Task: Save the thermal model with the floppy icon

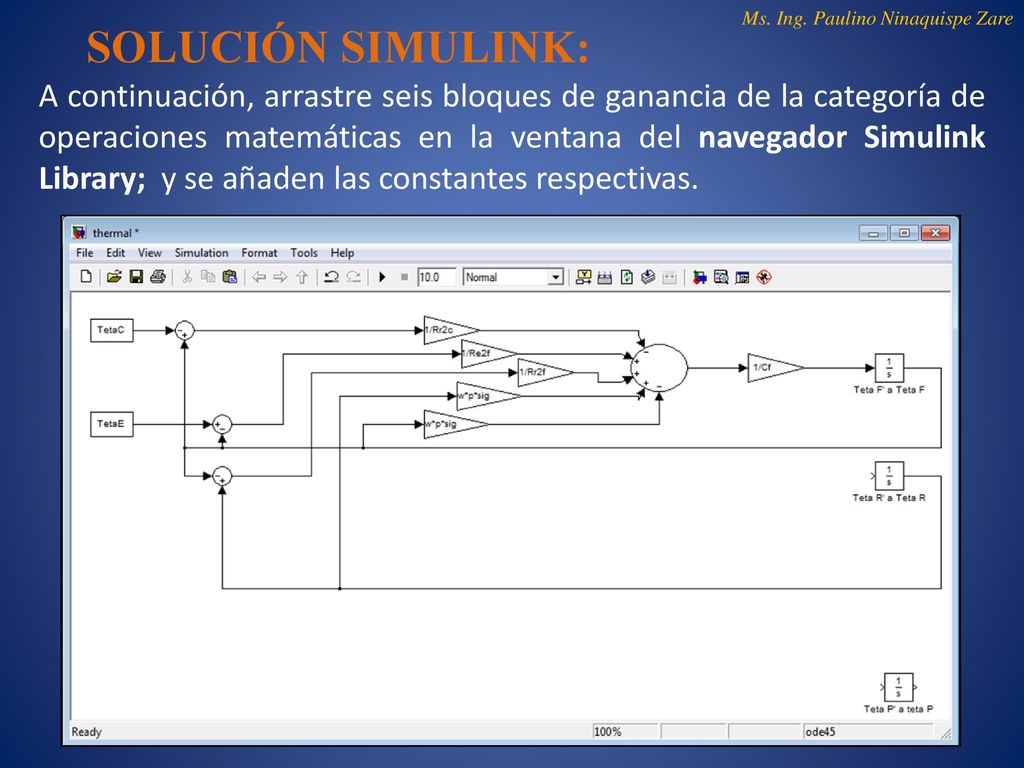Action: point(136,277)
